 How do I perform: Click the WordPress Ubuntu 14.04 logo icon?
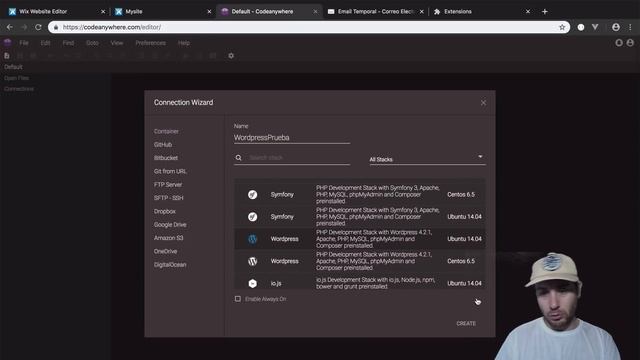(x=253, y=239)
